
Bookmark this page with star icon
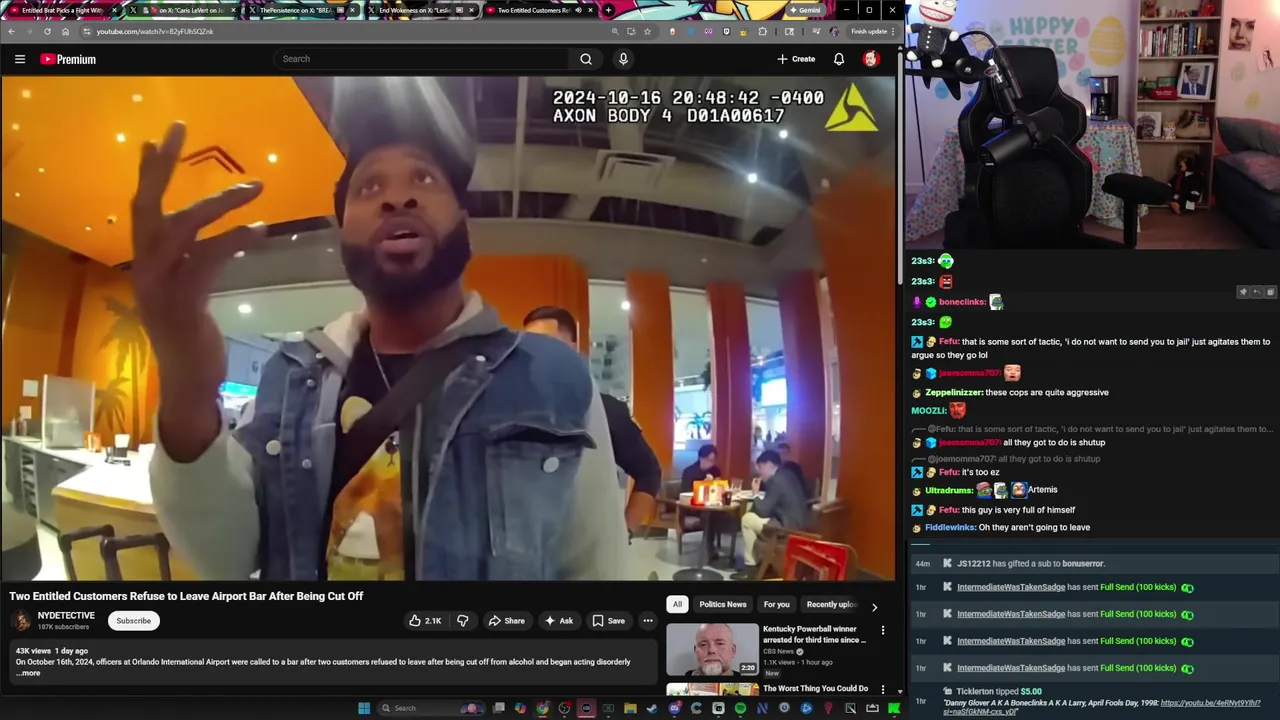coord(647,31)
